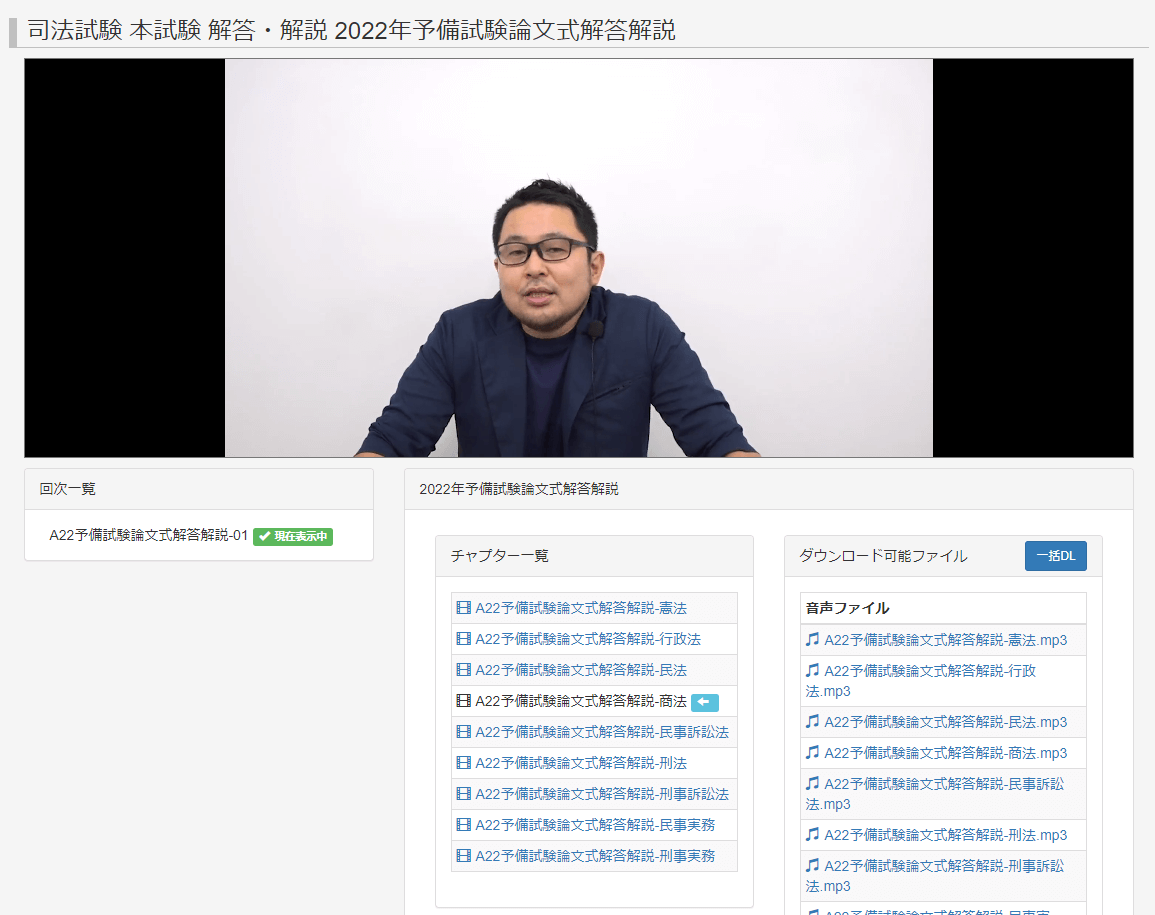The height and width of the screenshot is (915, 1155).
Task: Click film icon beside 行政法 chapter
Action: coord(463,639)
